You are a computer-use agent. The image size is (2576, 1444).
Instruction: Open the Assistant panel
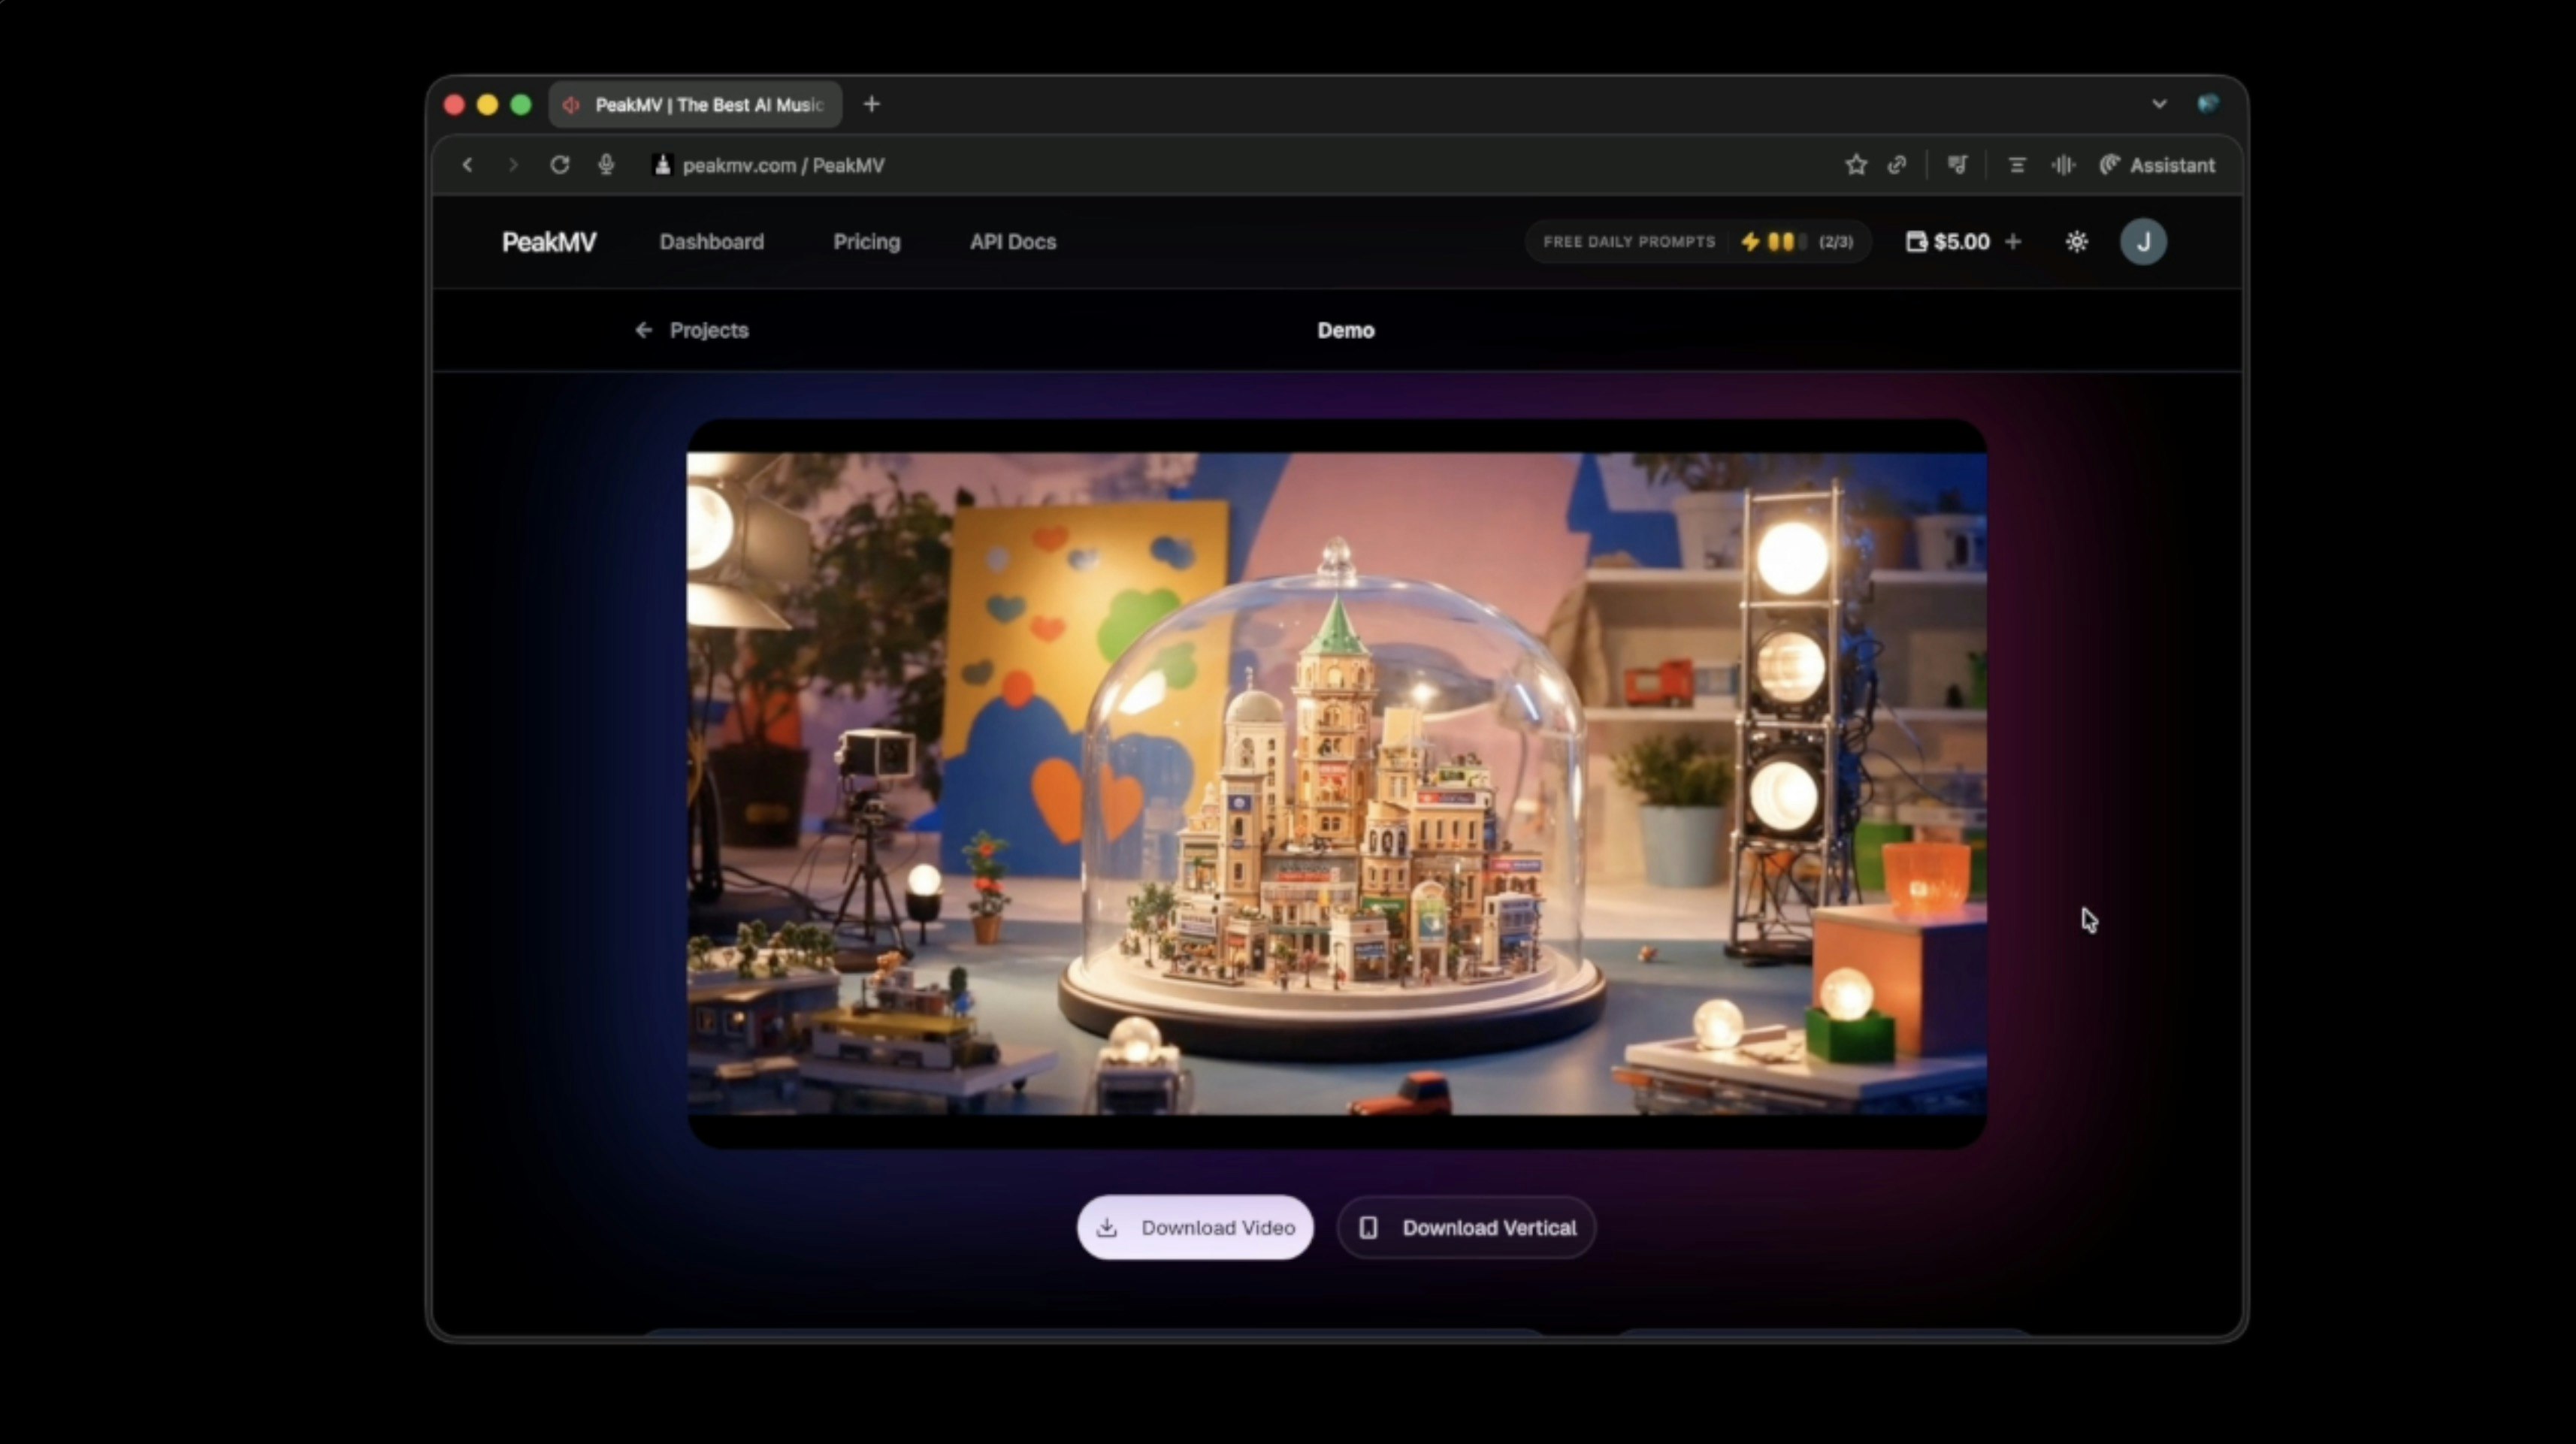[x=2160, y=165]
